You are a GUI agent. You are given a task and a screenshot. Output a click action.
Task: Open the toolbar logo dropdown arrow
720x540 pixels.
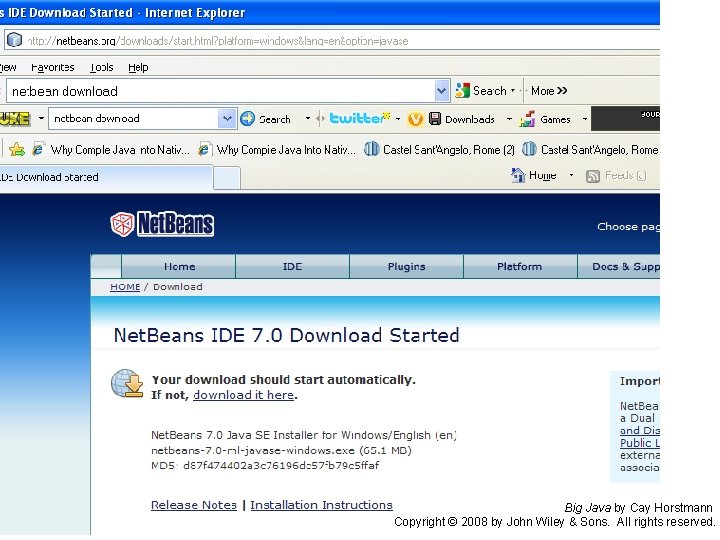(x=41, y=118)
